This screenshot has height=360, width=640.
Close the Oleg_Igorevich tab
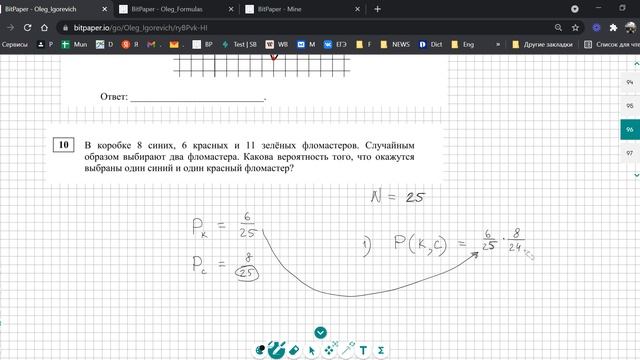104,9
